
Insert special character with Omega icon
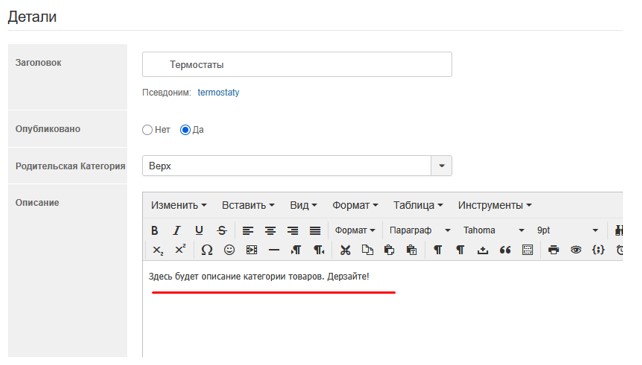coord(207,250)
